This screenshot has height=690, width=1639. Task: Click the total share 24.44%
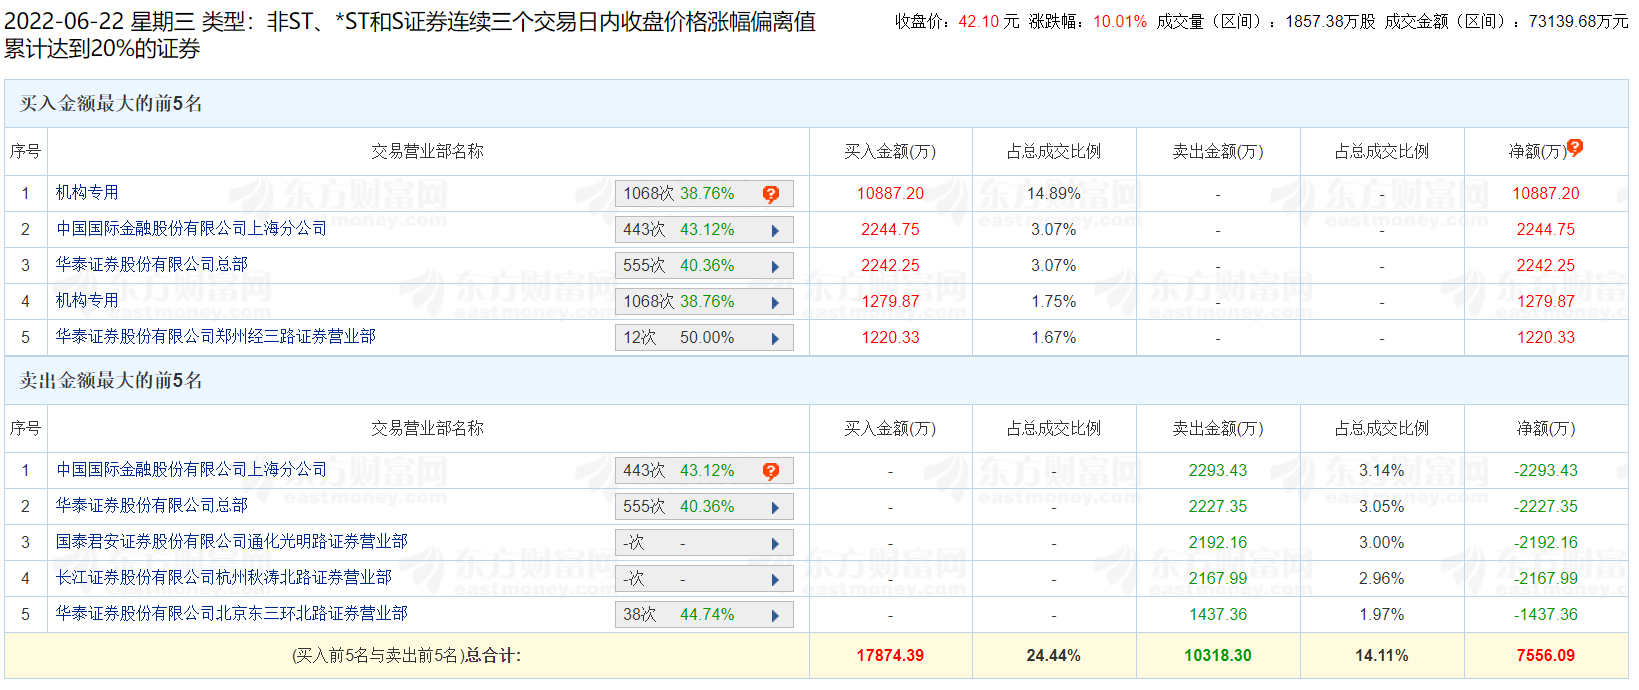coord(1054,656)
